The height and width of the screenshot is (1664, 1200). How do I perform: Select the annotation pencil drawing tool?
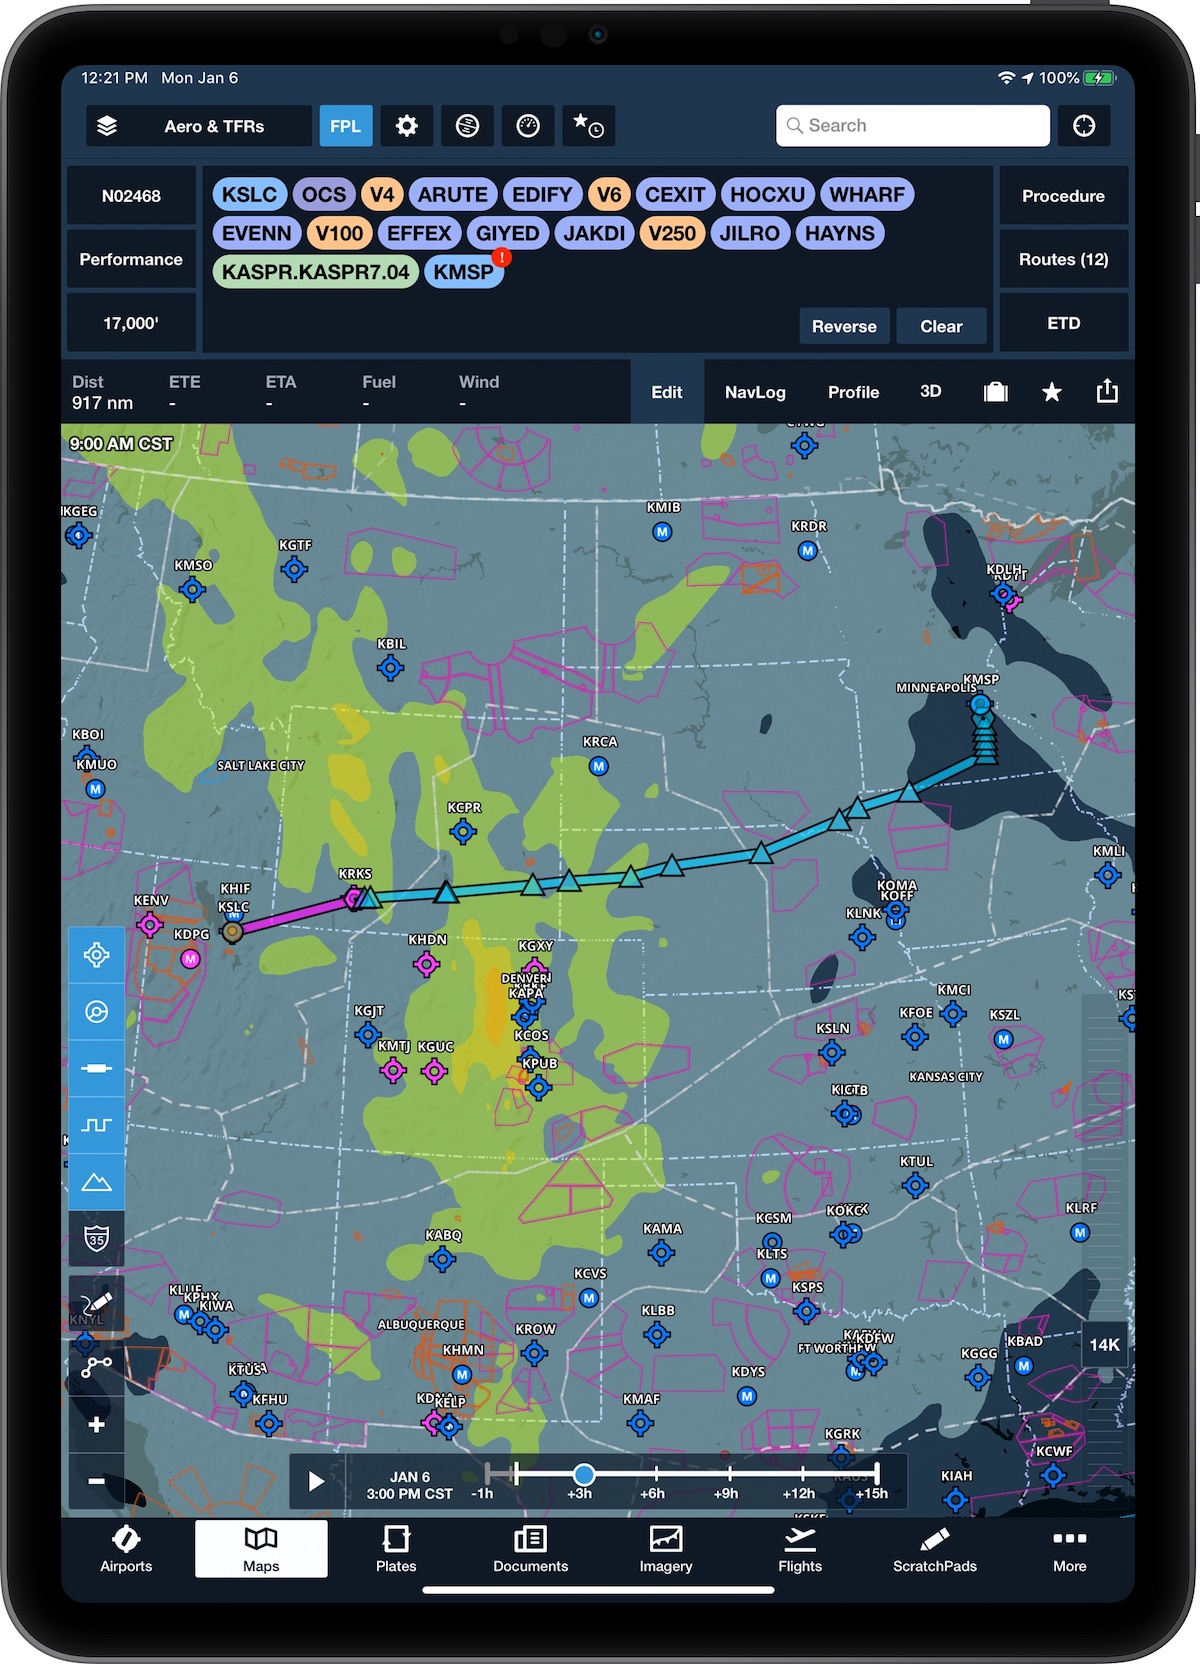pos(97,1304)
